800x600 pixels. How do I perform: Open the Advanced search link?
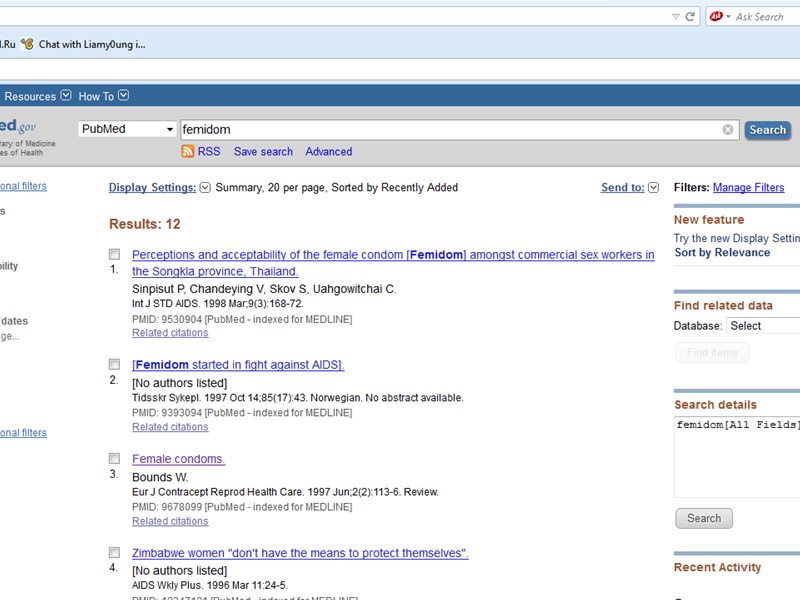click(329, 152)
